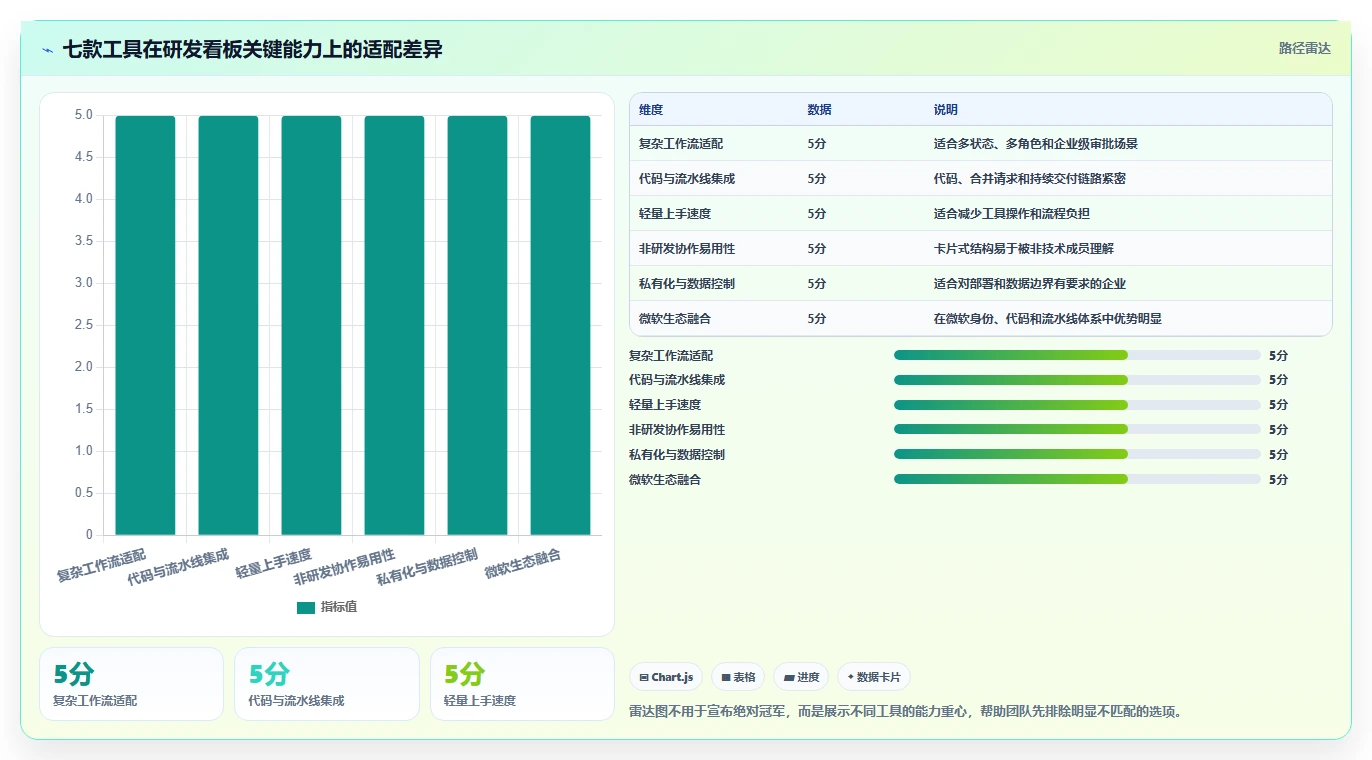Click the footnote text about 雷达图
Viewport: 1372px width, 760px height.
pos(907,712)
